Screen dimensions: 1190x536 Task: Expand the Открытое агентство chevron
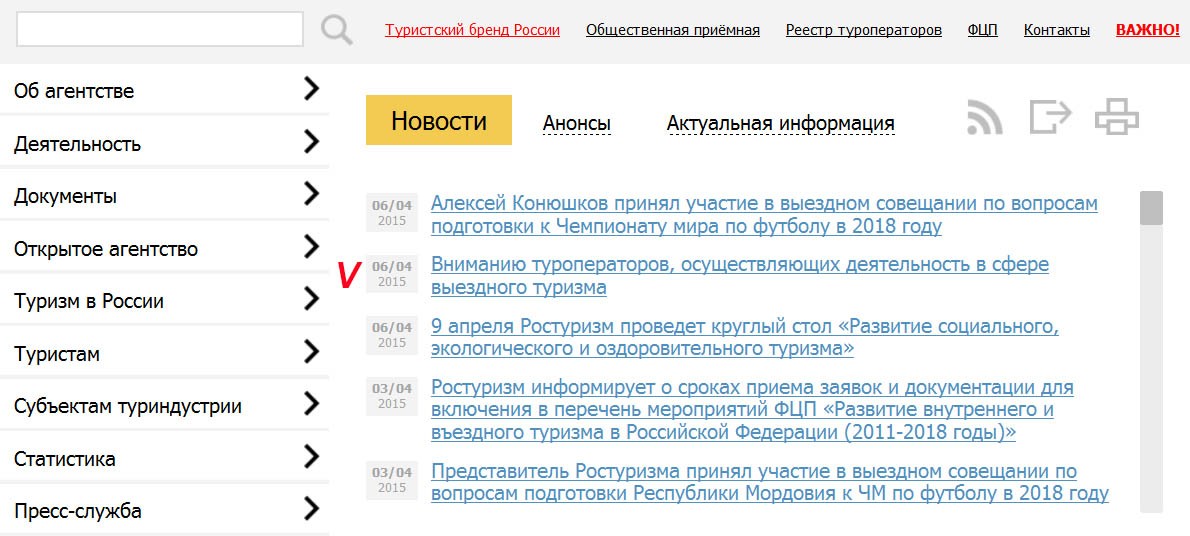tap(311, 247)
